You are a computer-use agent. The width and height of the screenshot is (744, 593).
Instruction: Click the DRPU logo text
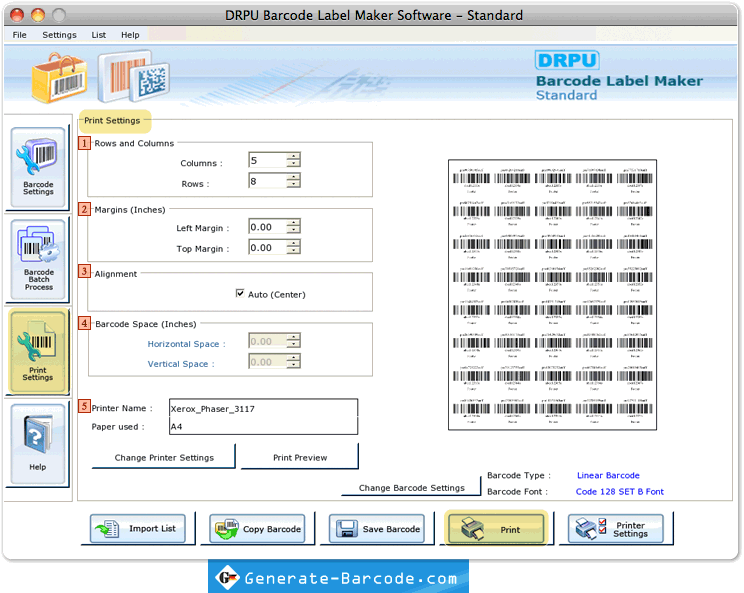567,60
